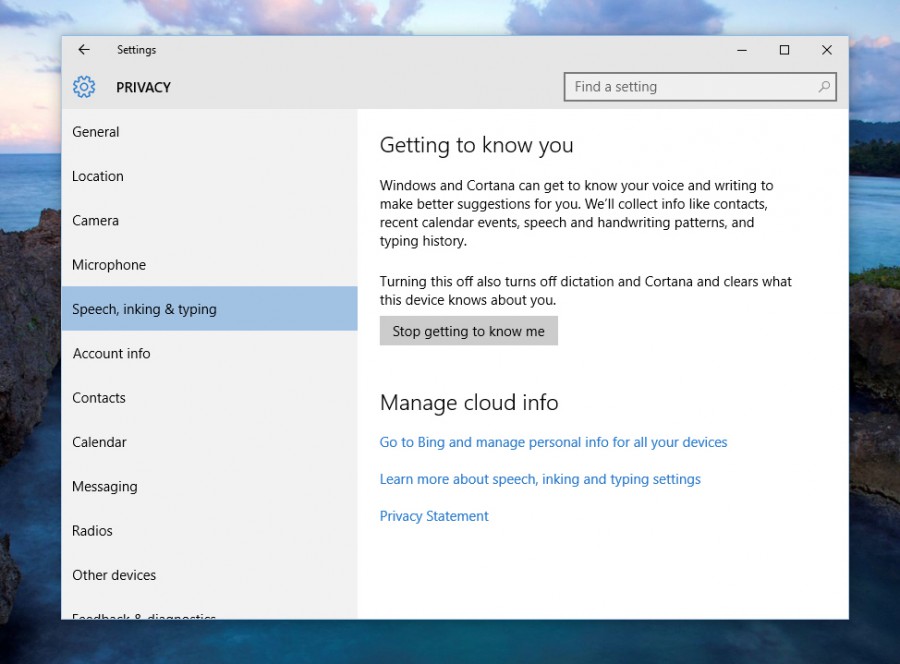Select Speech, inking & typing
Screen dimensions: 900x664
(x=143, y=309)
